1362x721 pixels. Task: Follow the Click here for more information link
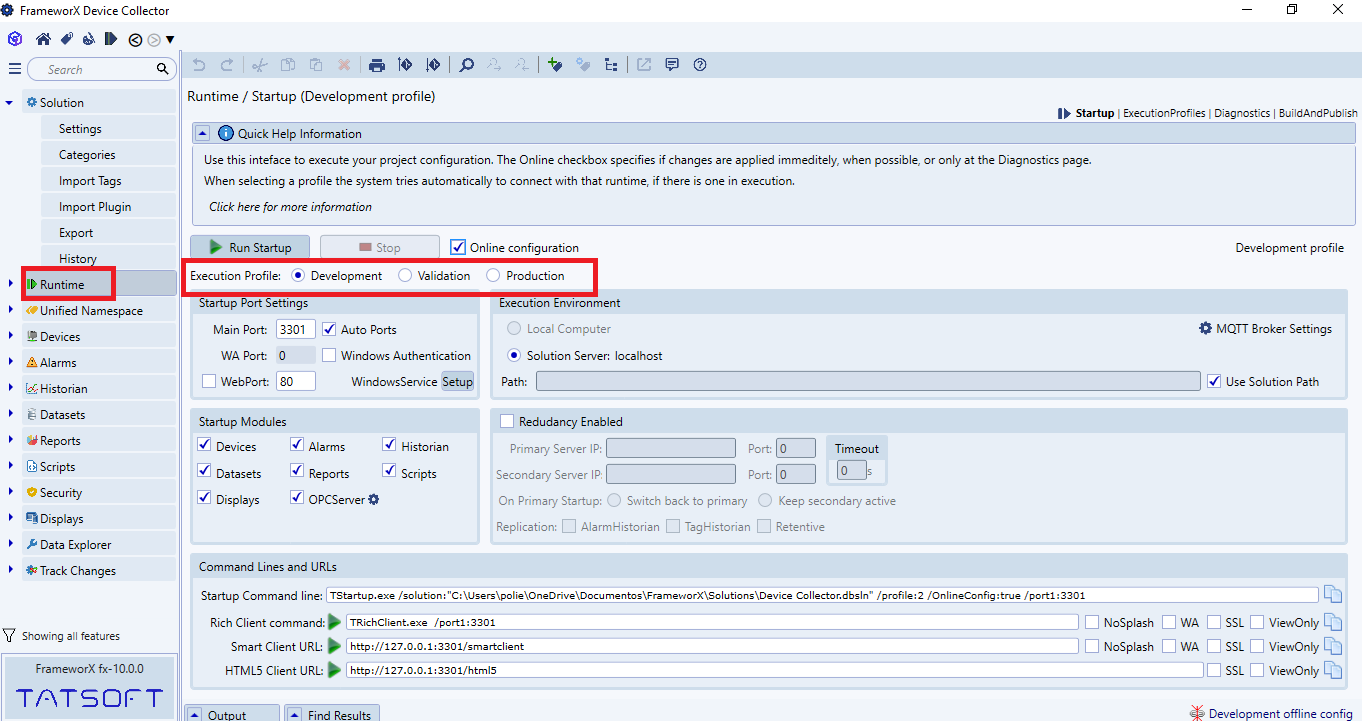290,207
